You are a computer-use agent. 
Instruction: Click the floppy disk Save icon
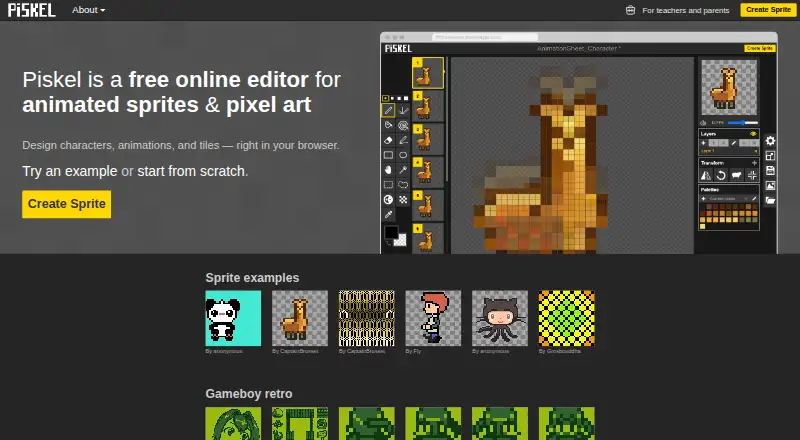[770, 170]
